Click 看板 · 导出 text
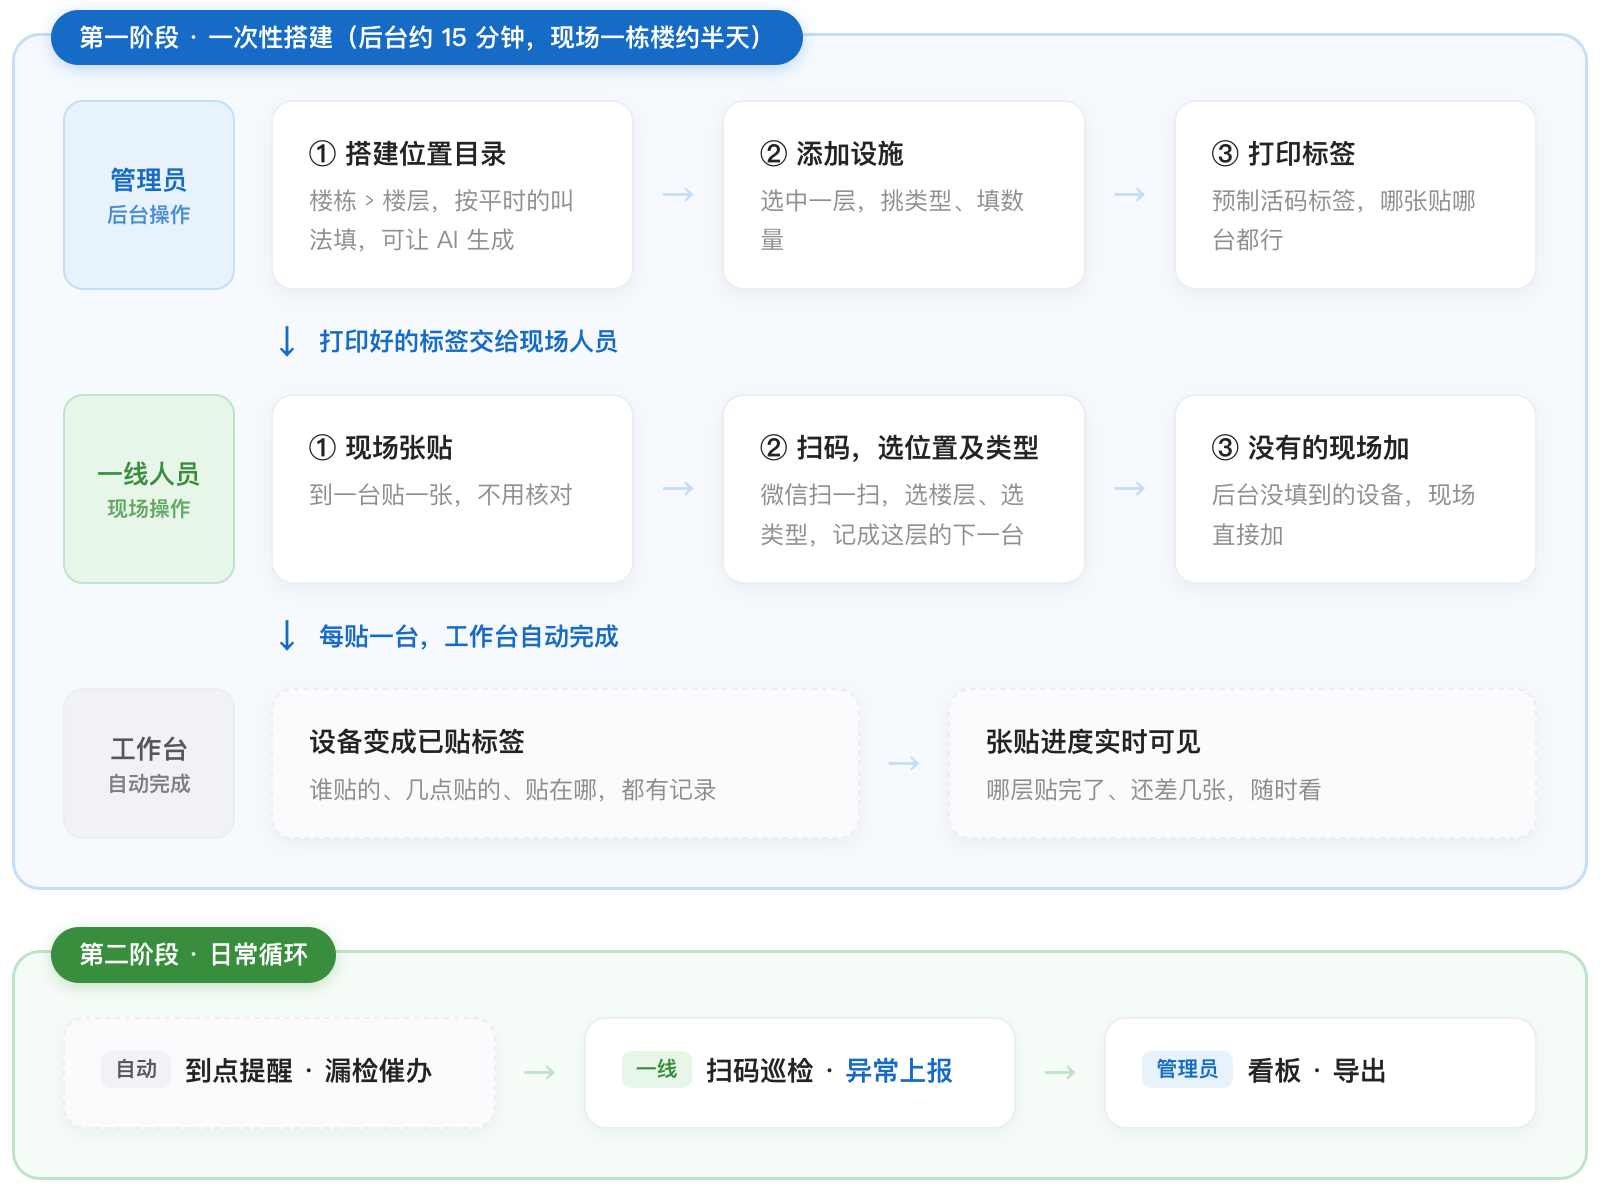Viewport: 1612px width, 1194px height. tap(1317, 1071)
